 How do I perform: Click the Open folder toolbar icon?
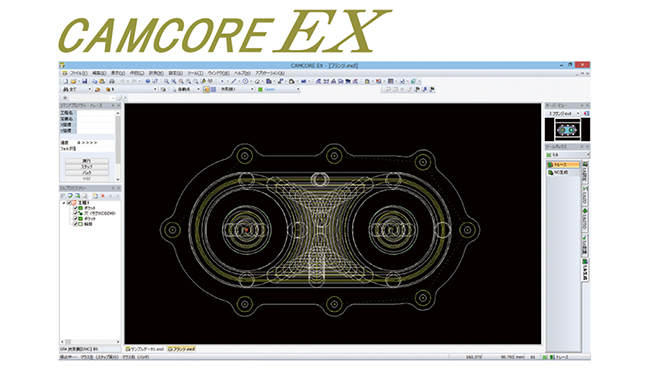pyautogui.click(x=73, y=81)
